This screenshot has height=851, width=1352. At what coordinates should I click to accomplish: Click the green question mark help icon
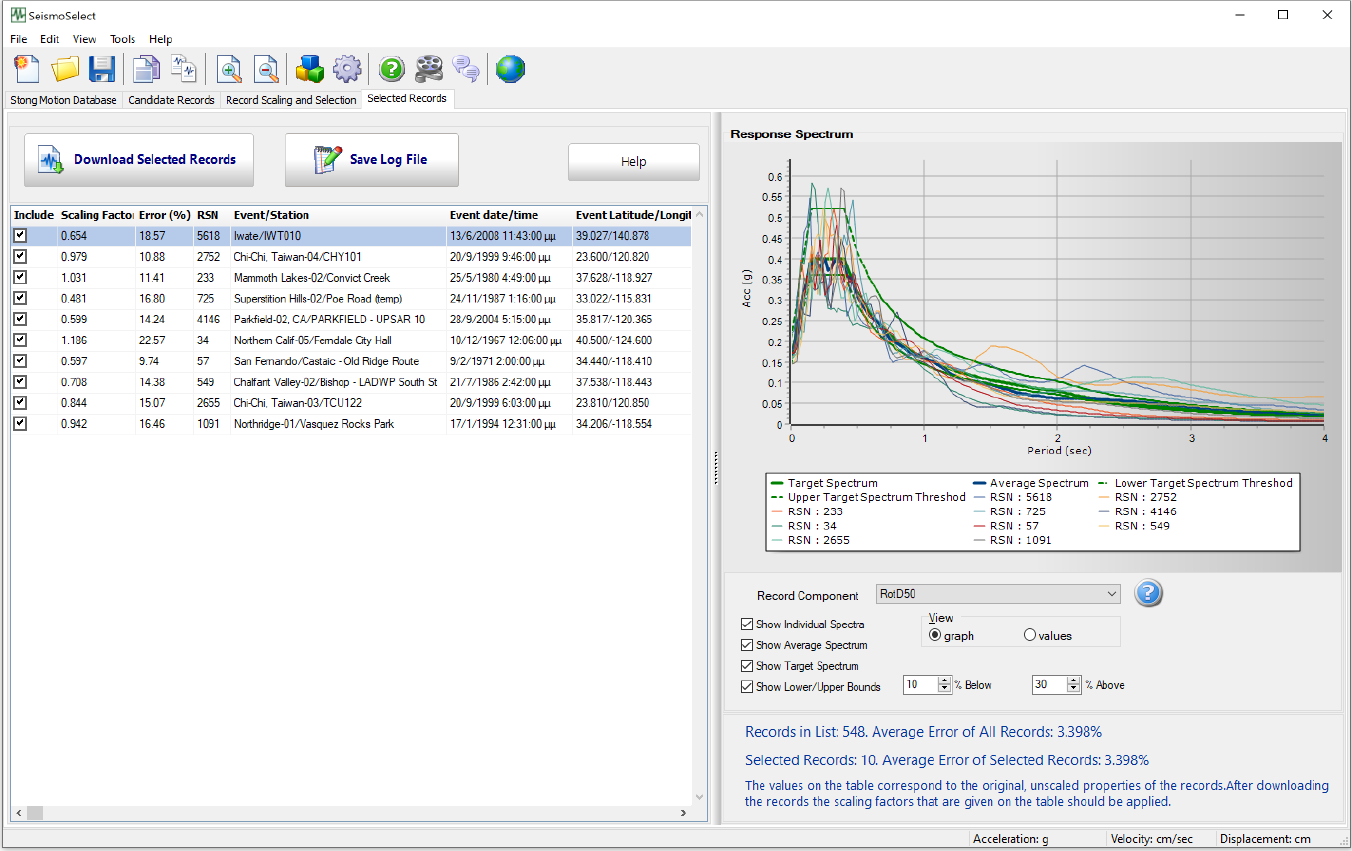[392, 69]
